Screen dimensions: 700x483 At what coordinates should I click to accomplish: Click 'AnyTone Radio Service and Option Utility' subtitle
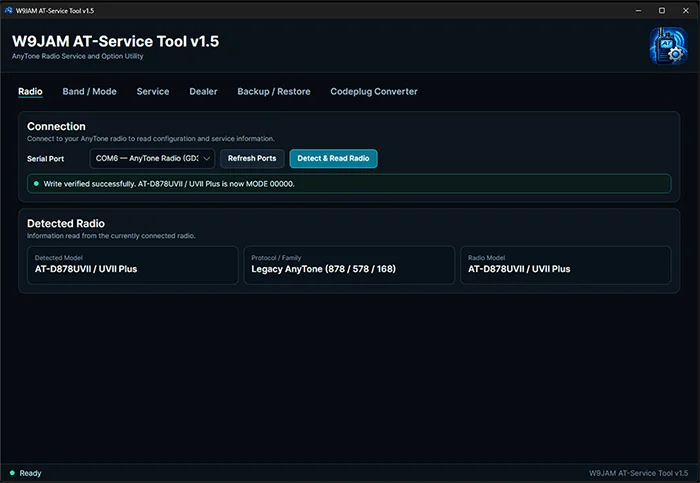(x=78, y=56)
